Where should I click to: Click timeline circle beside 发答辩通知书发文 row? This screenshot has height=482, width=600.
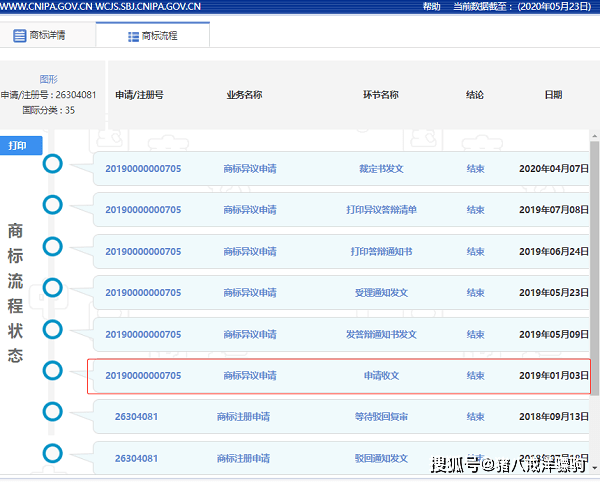tap(53, 329)
